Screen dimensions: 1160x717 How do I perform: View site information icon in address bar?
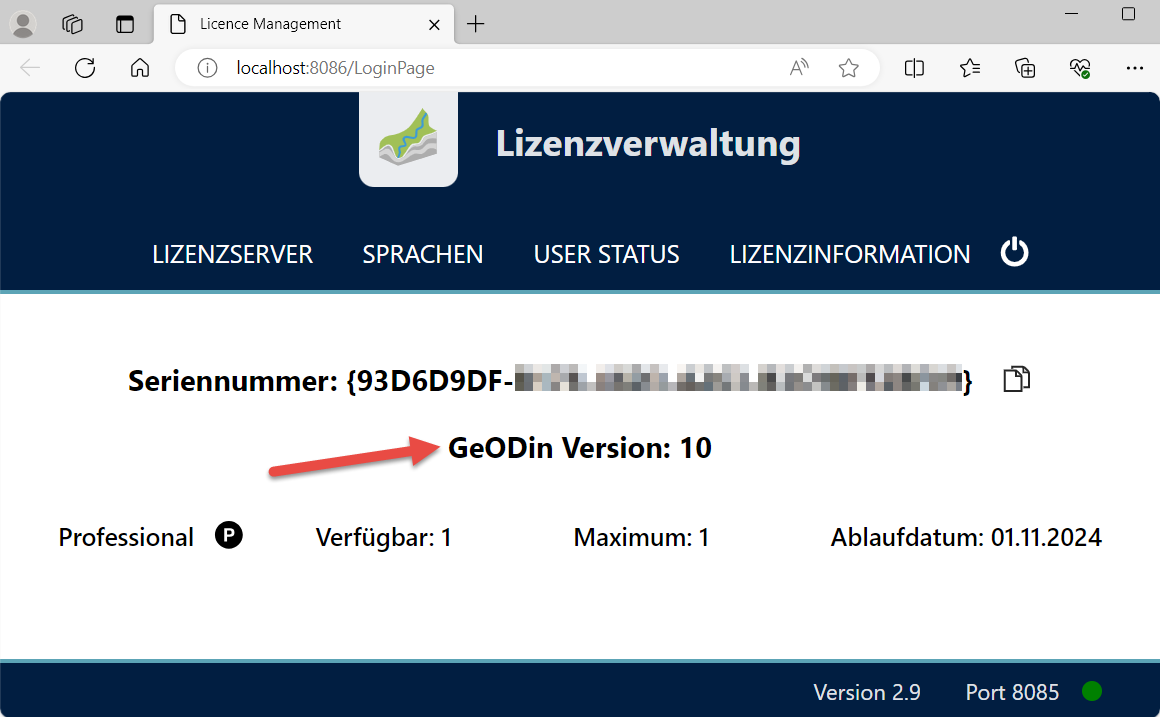point(207,68)
